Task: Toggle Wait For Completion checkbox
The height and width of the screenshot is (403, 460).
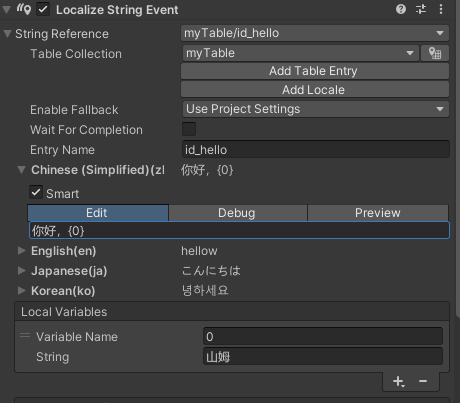Action: [x=189, y=129]
